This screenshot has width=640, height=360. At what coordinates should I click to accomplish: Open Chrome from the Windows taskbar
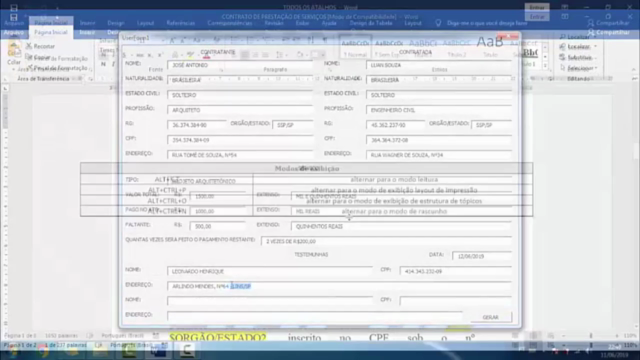pyautogui.click(x=43, y=352)
